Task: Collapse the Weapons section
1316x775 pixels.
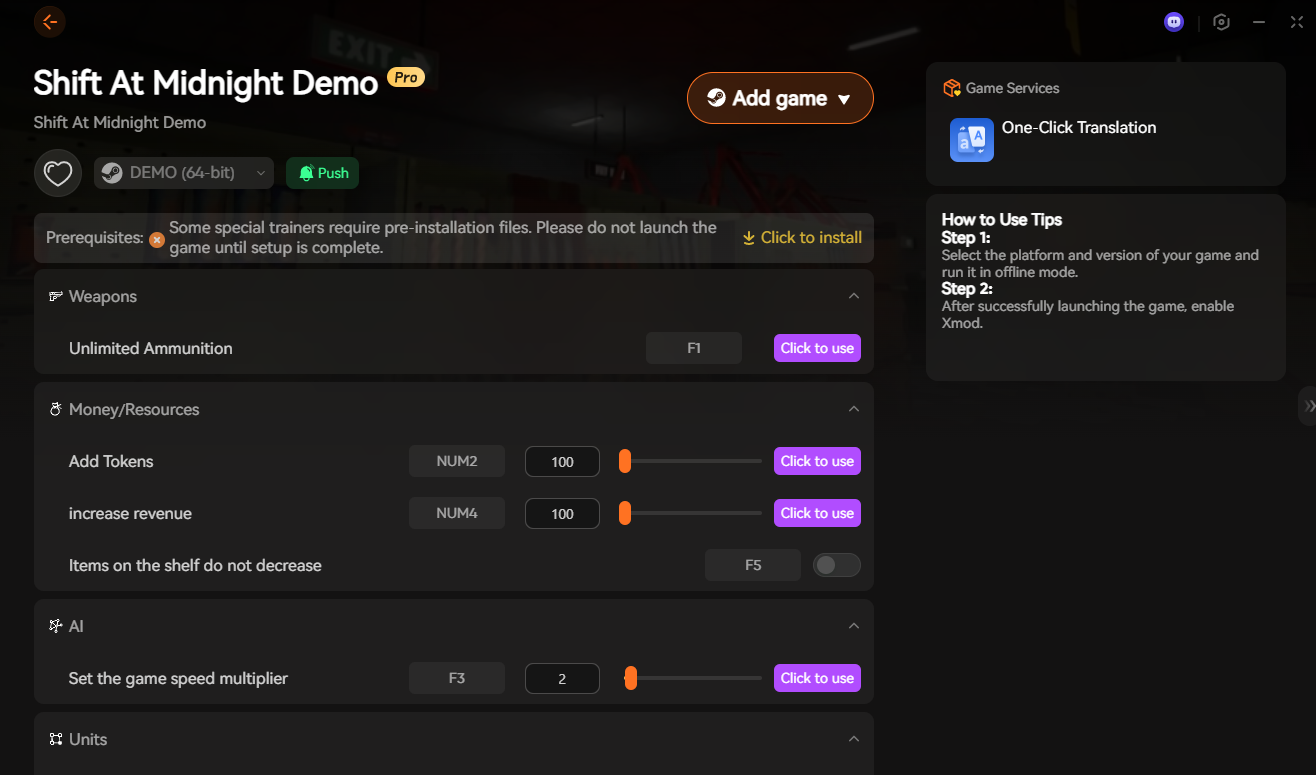Action: click(853, 296)
